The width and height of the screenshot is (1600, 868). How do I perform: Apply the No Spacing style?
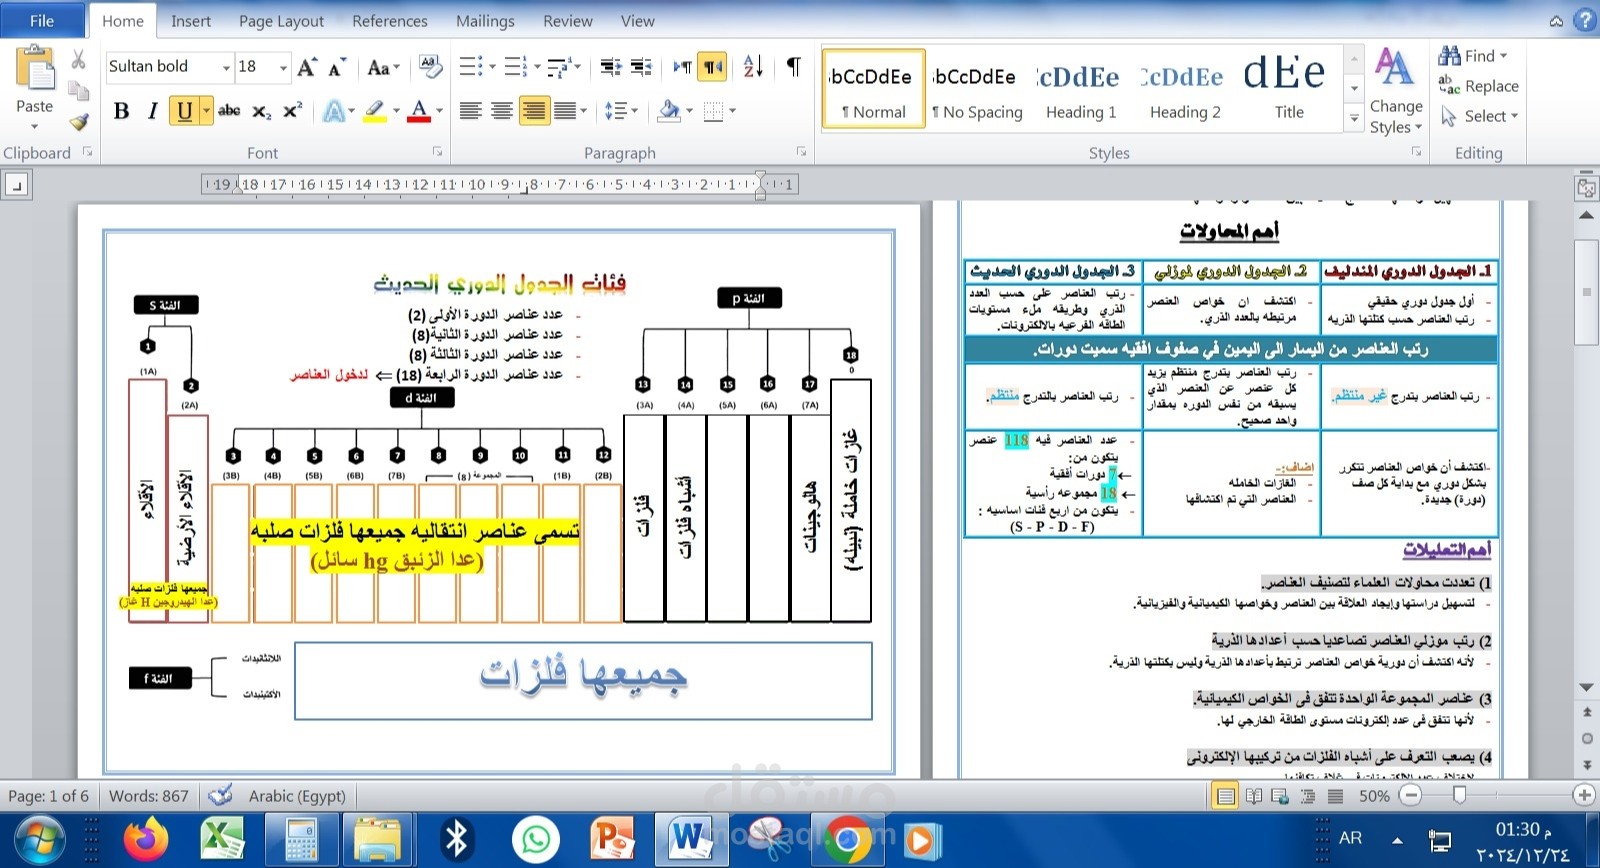(977, 89)
